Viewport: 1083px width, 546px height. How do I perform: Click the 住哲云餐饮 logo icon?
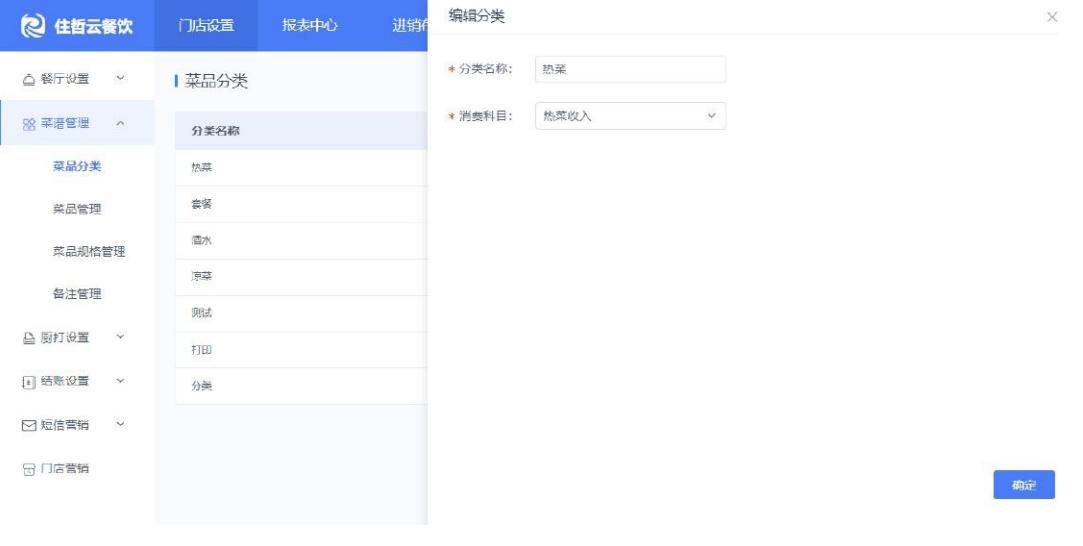[32, 26]
